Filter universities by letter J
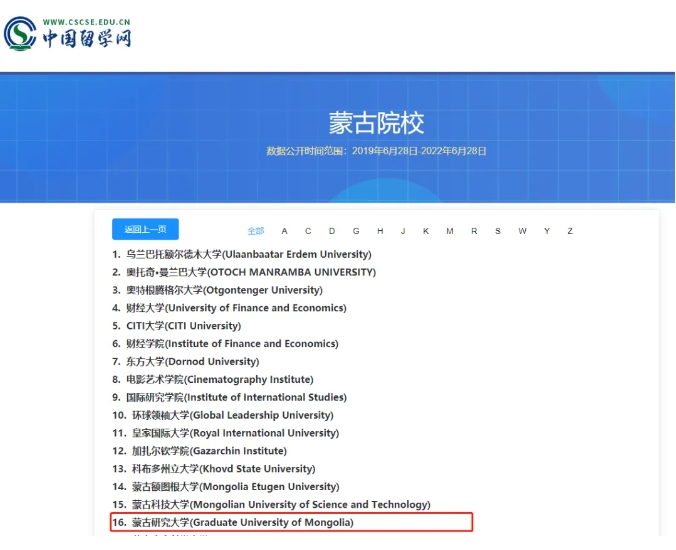 pyautogui.click(x=403, y=231)
